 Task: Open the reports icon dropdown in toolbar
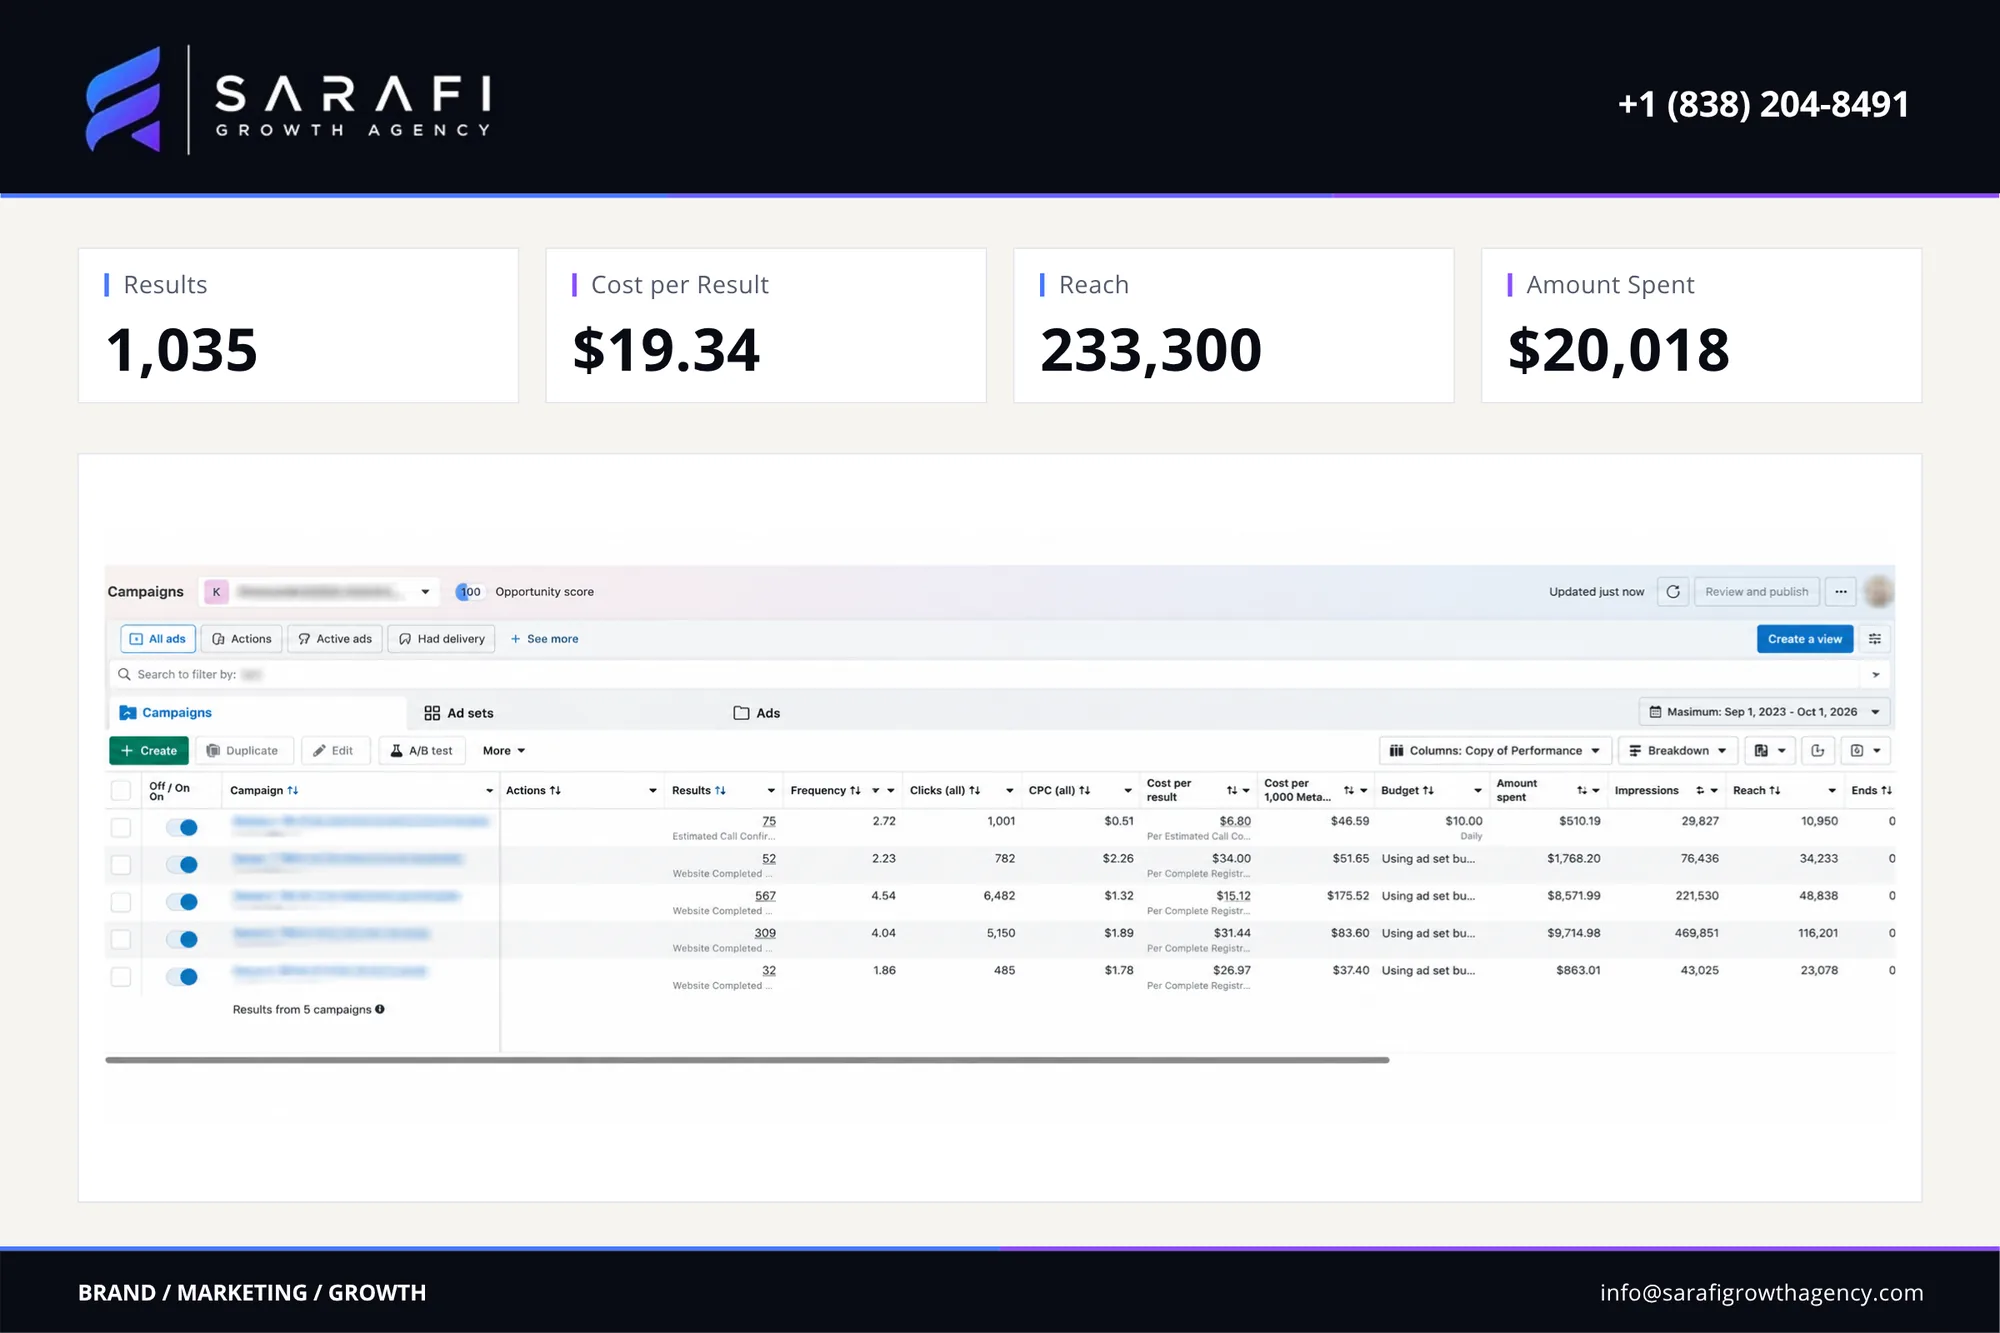click(1770, 751)
